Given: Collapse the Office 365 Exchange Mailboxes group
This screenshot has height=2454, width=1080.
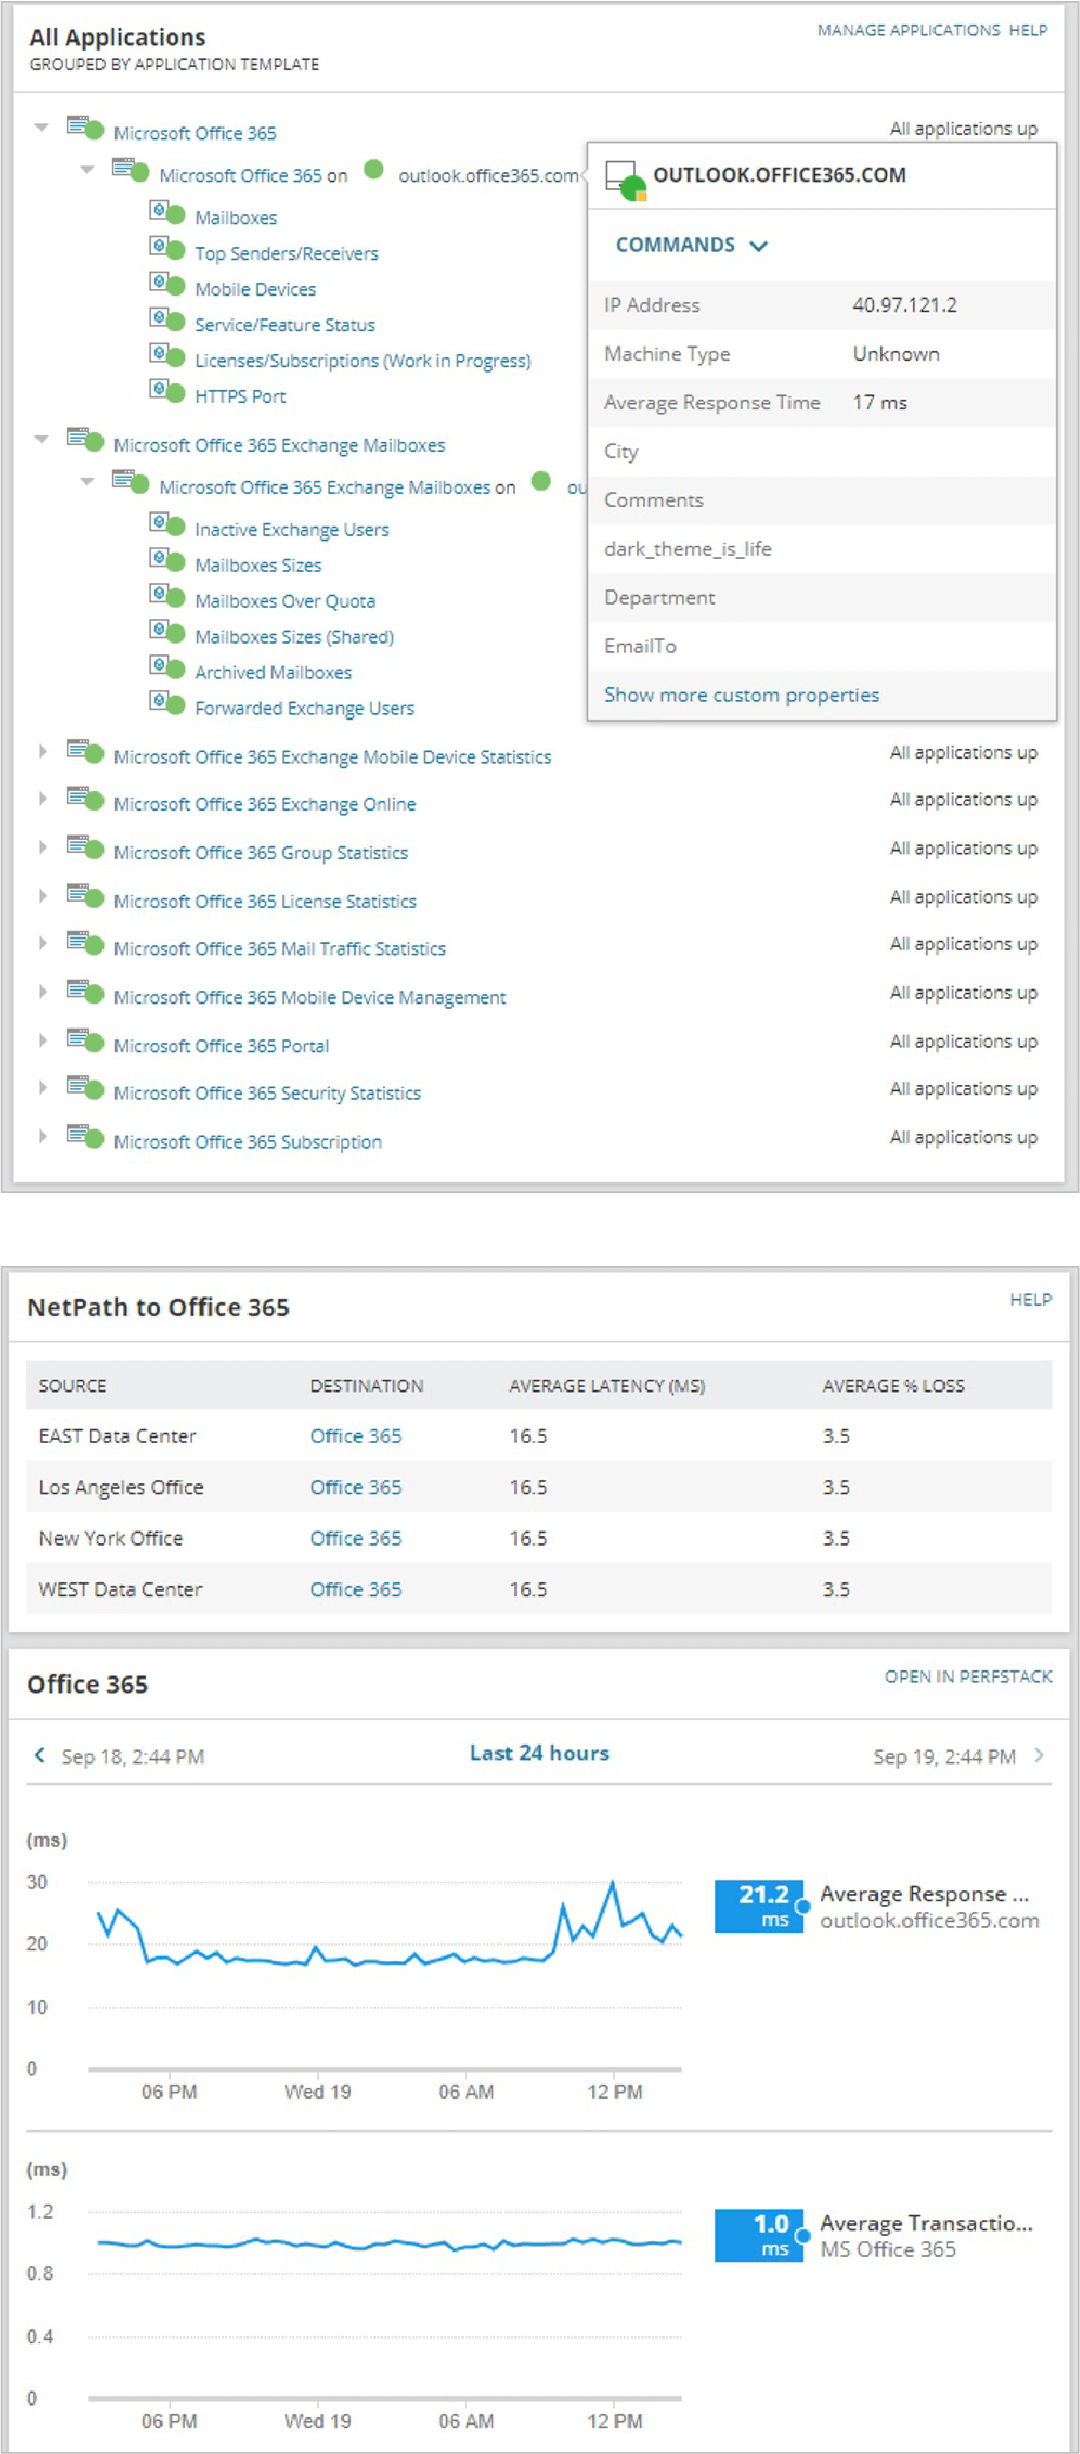Looking at the screenshot, I should 41,439.
